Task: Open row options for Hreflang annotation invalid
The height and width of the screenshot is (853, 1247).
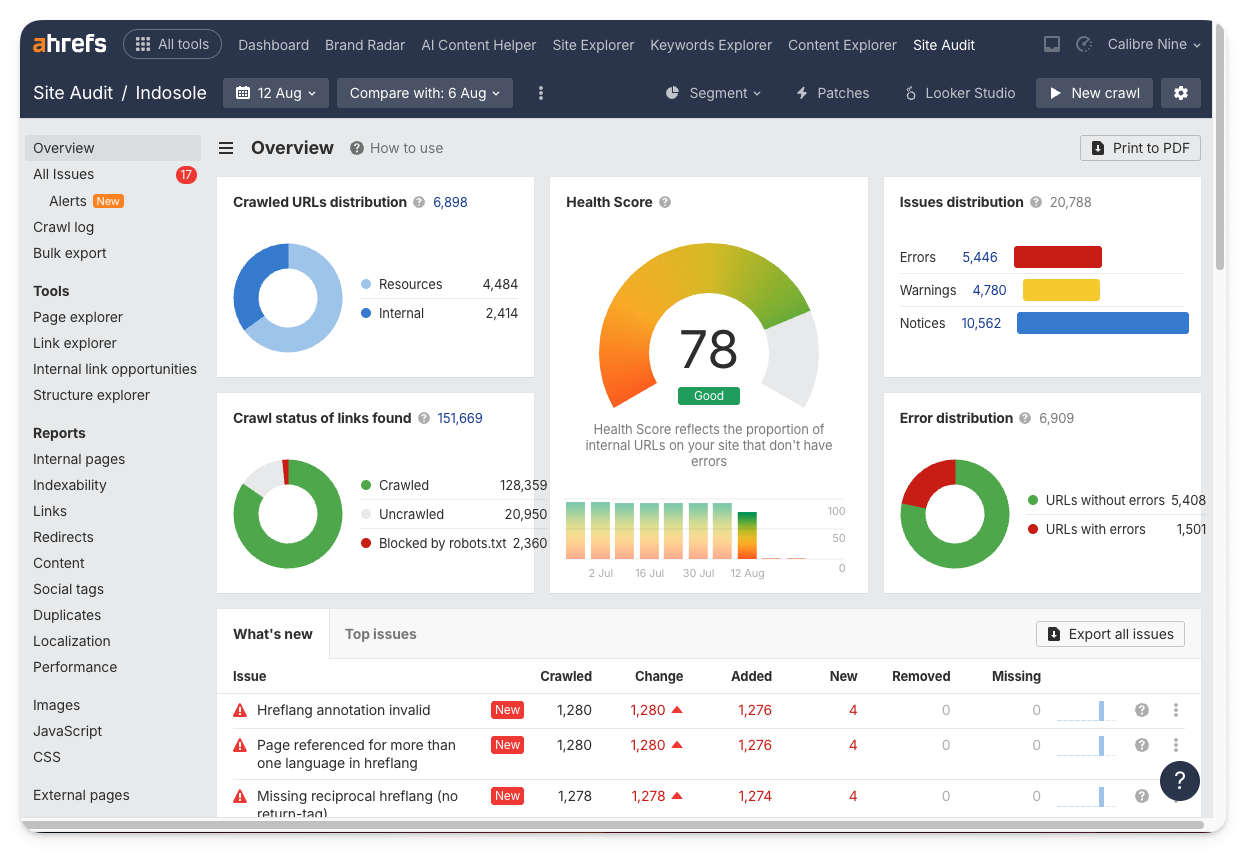Action: [x=1176, y=710]
